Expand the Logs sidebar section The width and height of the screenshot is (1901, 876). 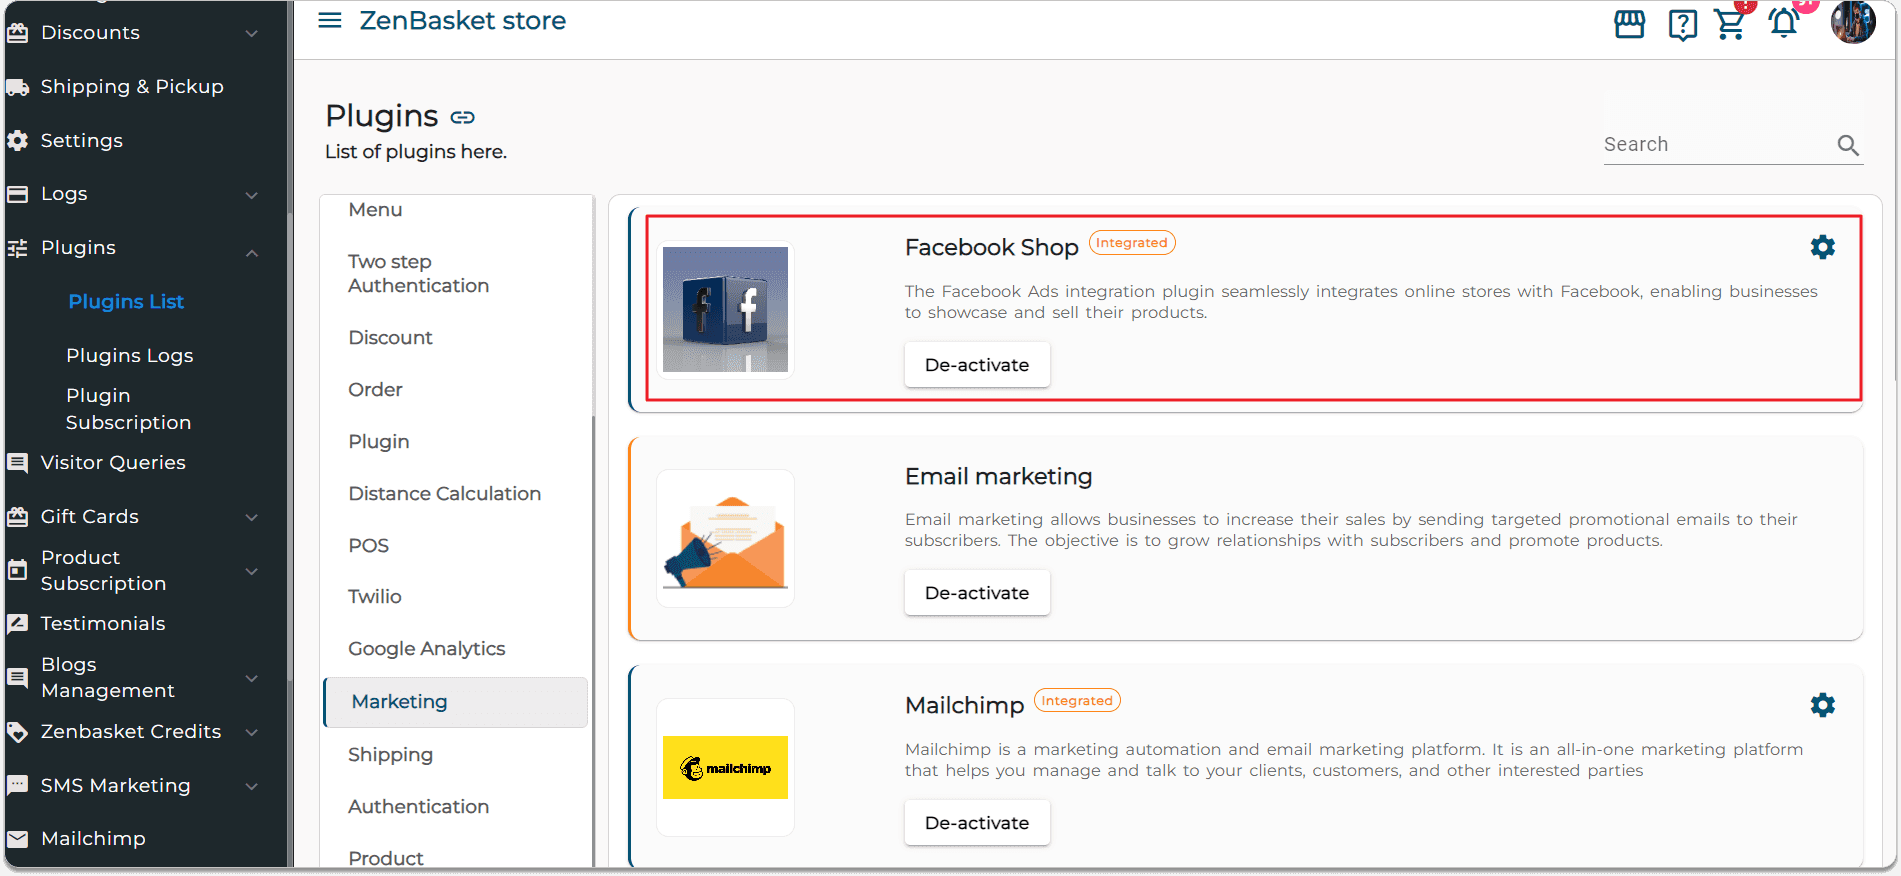[x=252, y=195]
